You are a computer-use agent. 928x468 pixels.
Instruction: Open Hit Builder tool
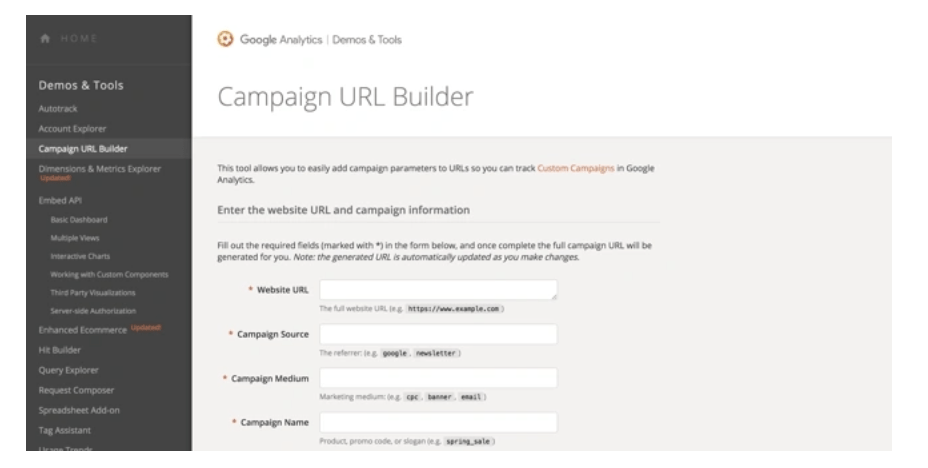60,350
